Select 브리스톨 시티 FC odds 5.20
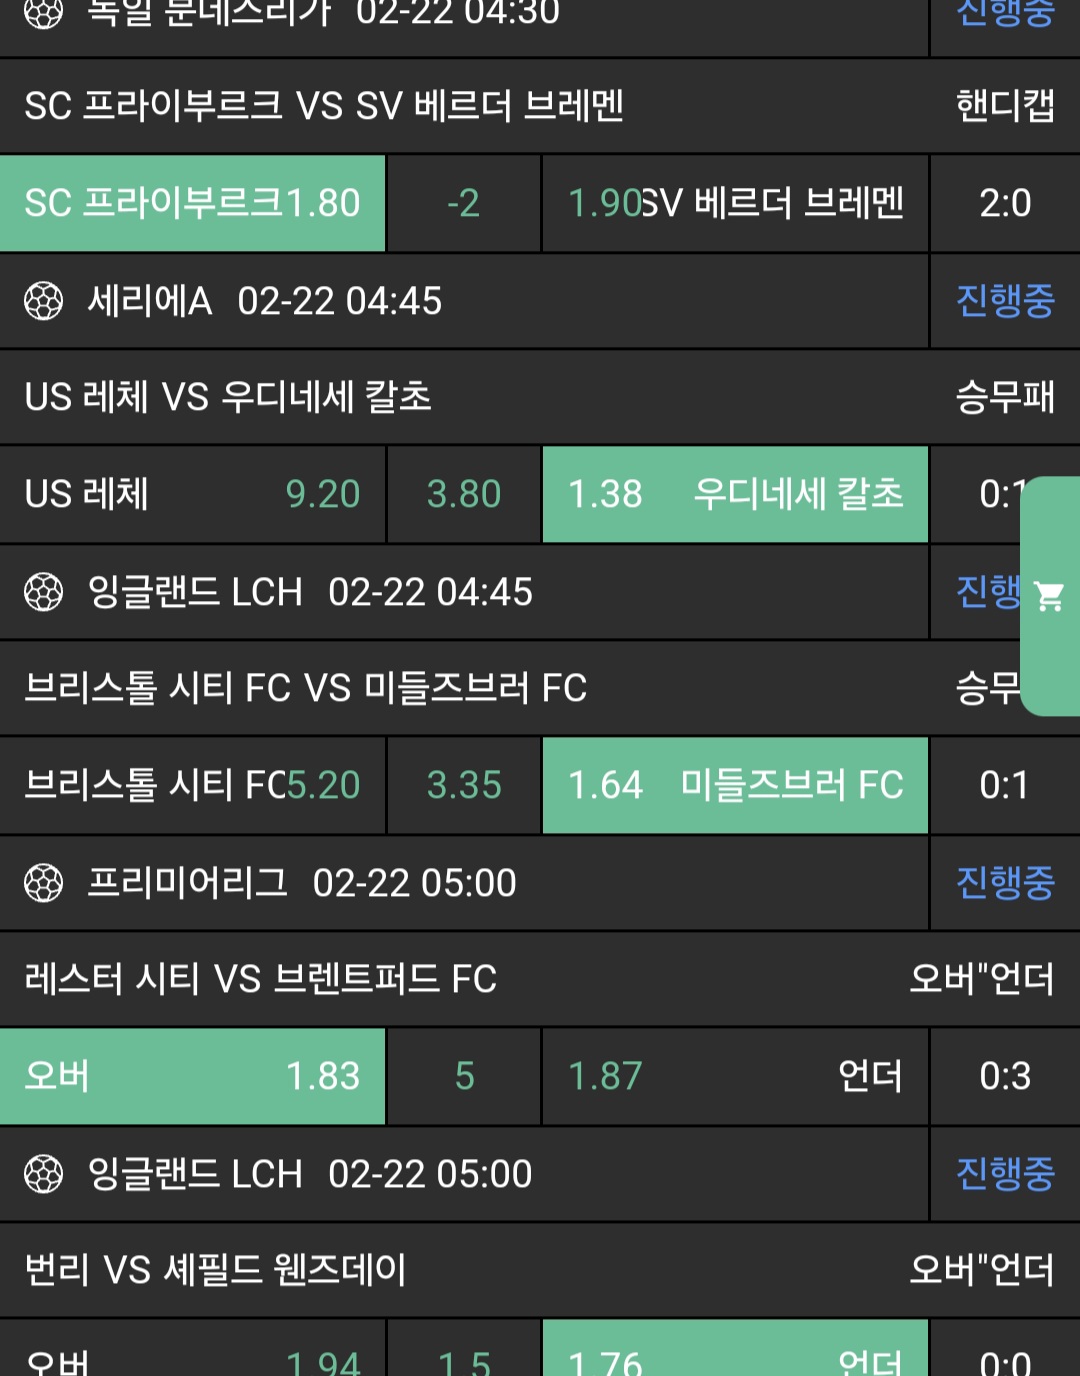1080x1376 pixels. tap(192, 785)
